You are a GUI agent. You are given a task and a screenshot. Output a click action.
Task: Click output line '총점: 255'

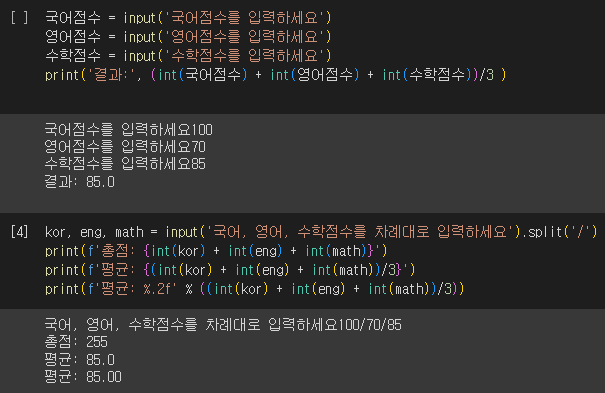pyautogui.click(x=76, y=342)
